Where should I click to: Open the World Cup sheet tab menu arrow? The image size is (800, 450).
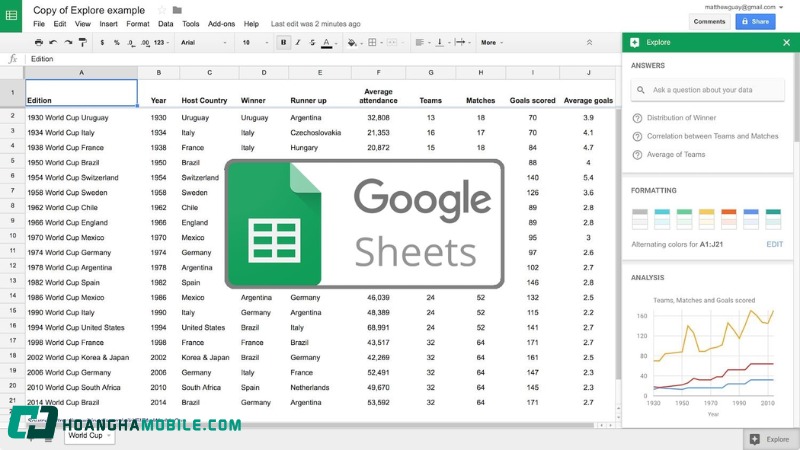109,435
